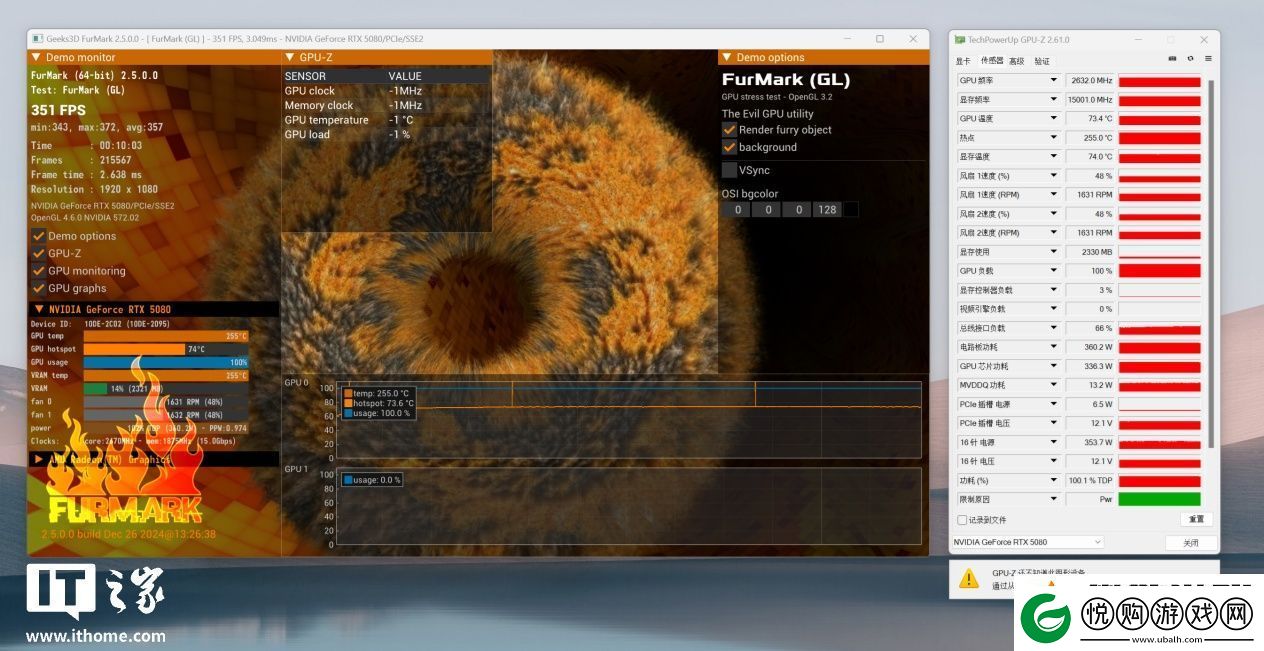The width and height of the screenshot is (1264, 651).
Task: Open the GPU 负载 sensor dropdown
Action: 1053,270
